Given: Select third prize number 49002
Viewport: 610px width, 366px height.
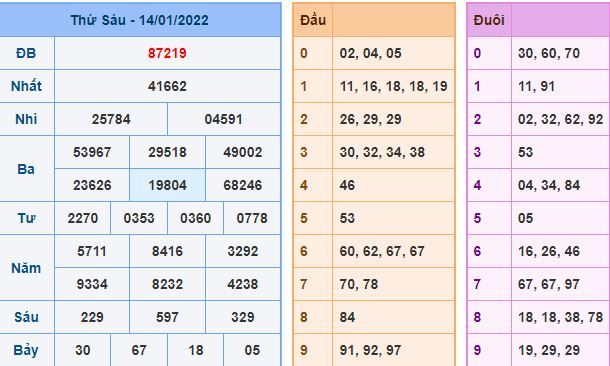Looking at the screenshot, I should [243, 152].
